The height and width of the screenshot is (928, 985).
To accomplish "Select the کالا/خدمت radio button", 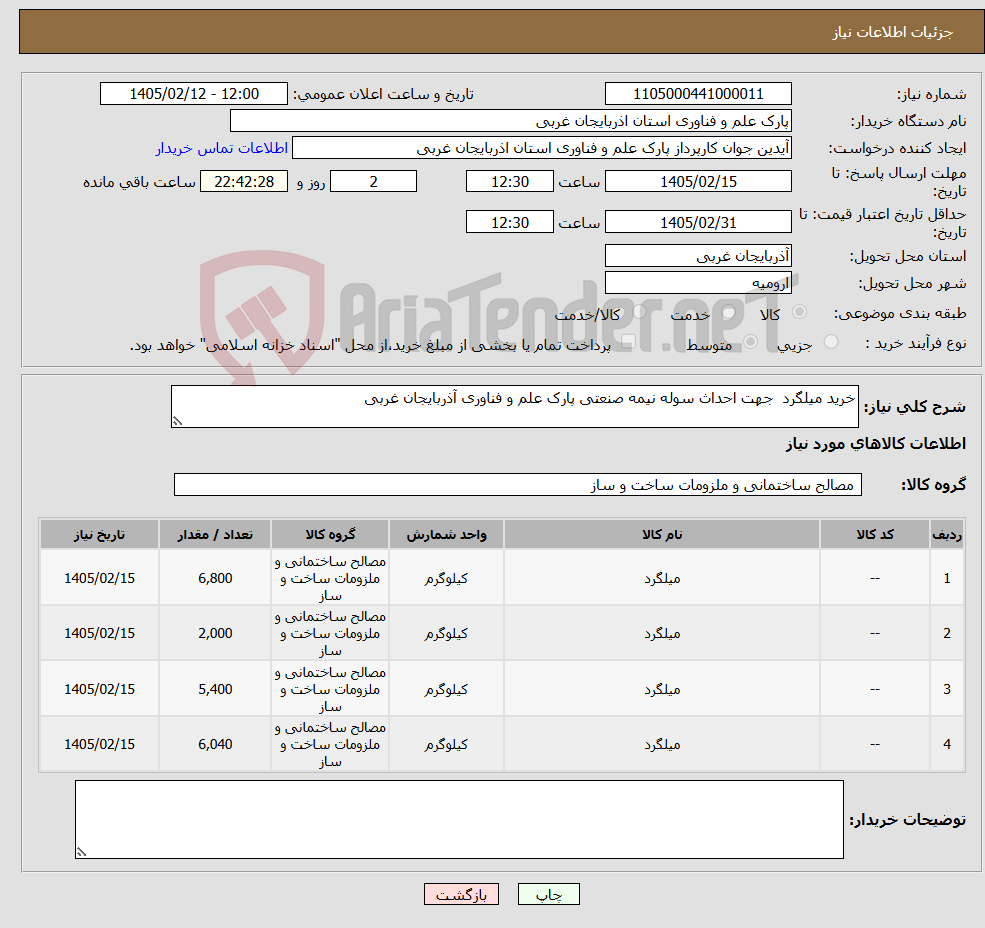I will coord(639,312).
